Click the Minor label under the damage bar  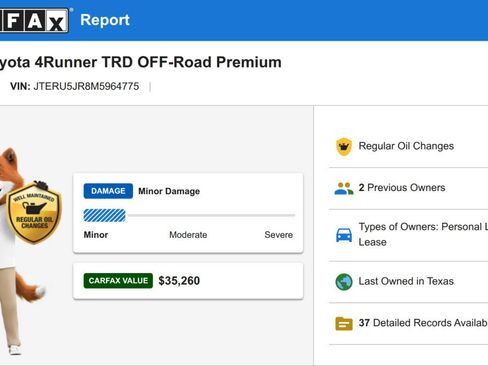[96, 235]
